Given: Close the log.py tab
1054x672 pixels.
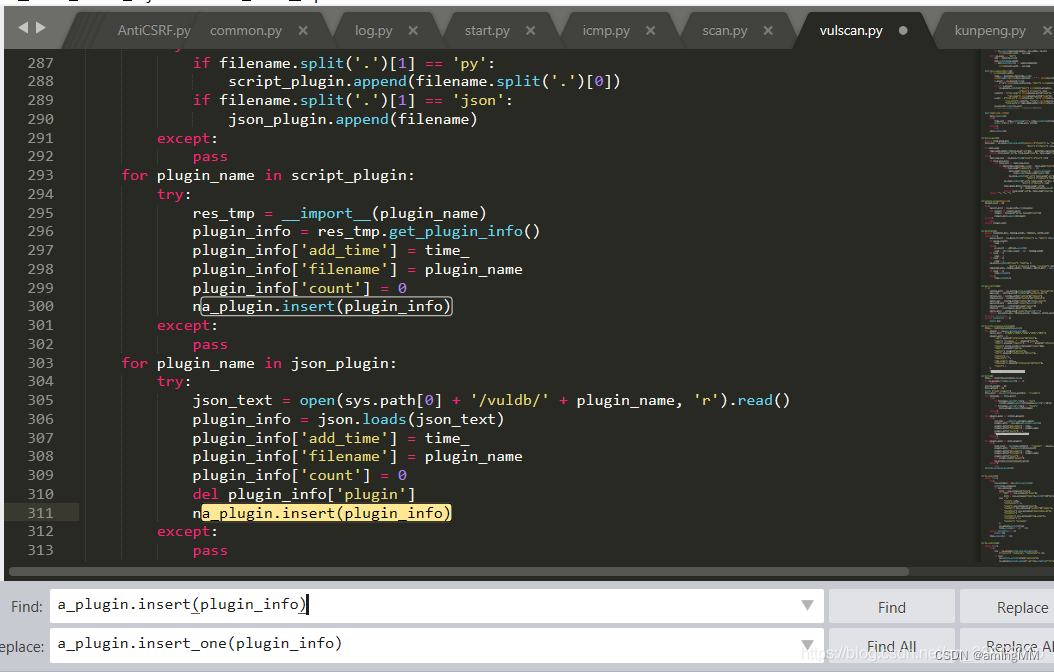Looking at the screenshot, I should [x=413, y=31].
